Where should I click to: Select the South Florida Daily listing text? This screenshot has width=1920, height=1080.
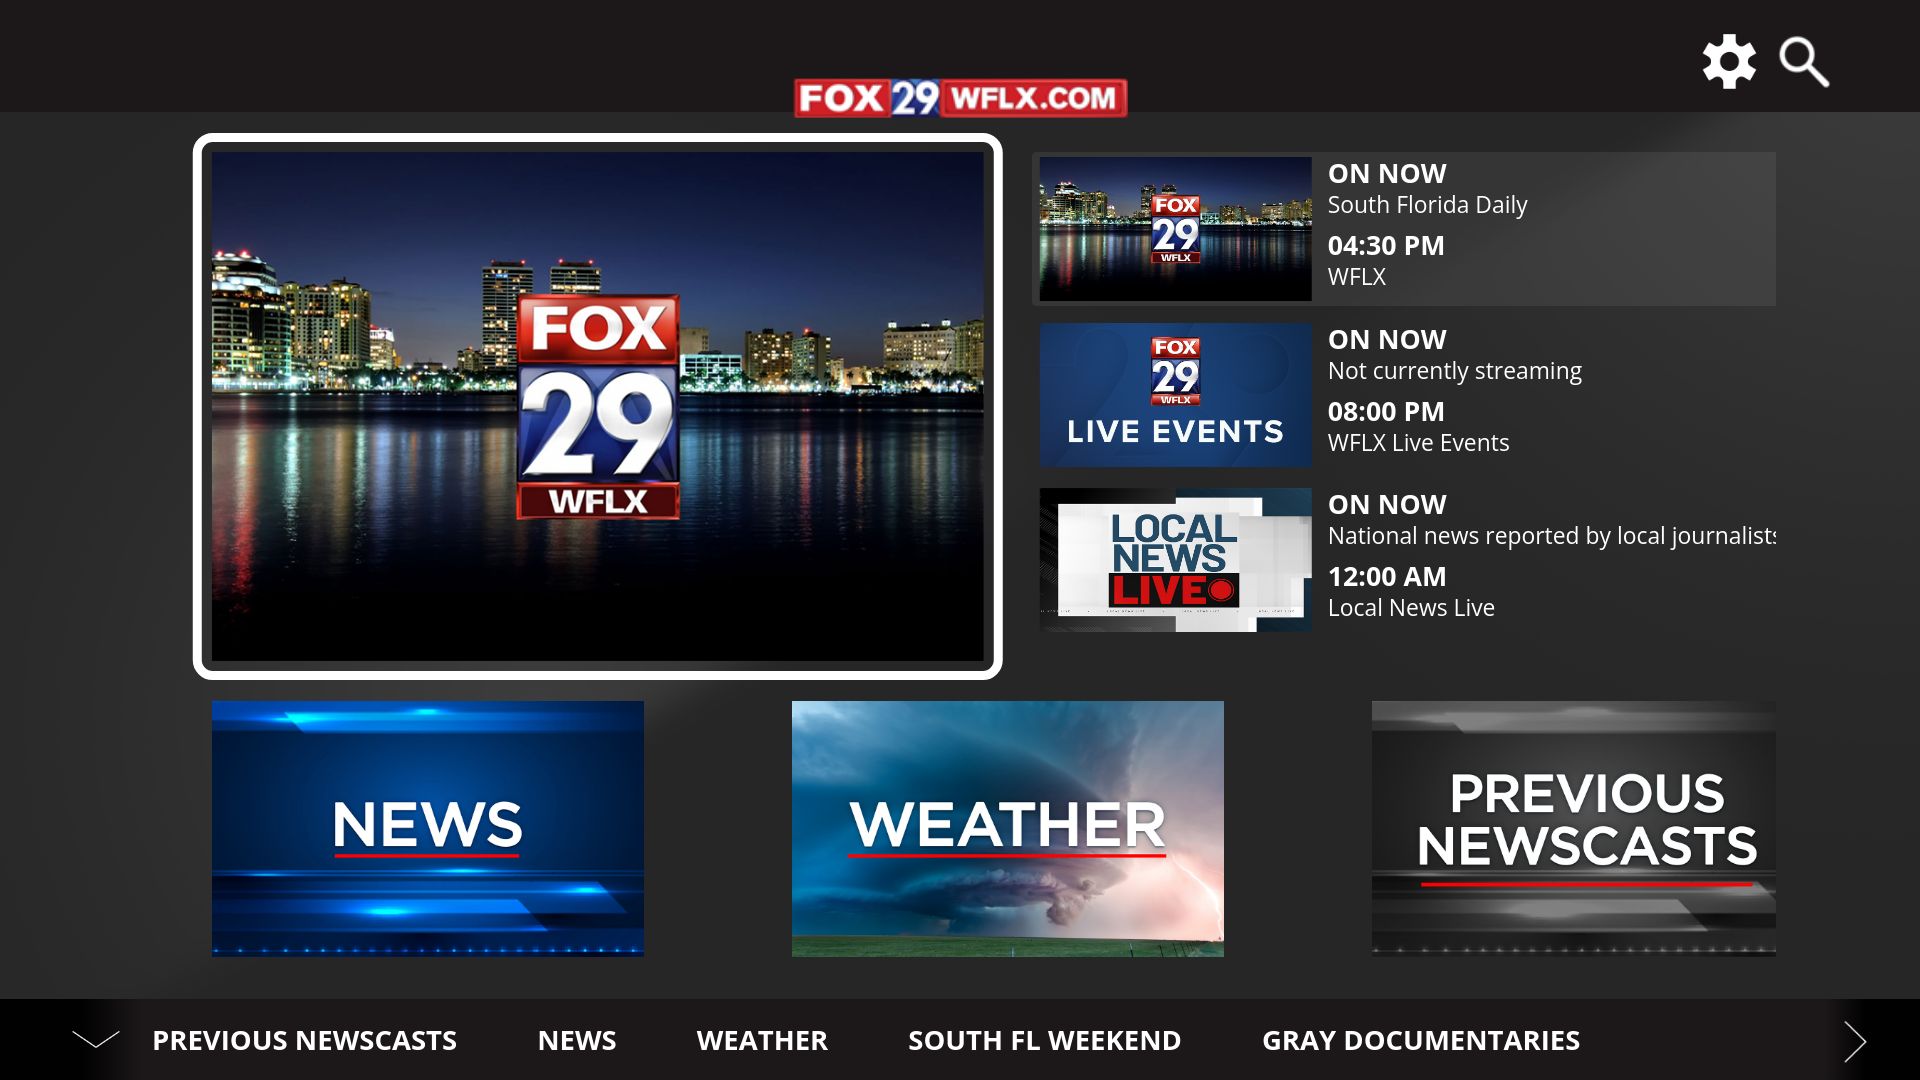point(1427,205)
